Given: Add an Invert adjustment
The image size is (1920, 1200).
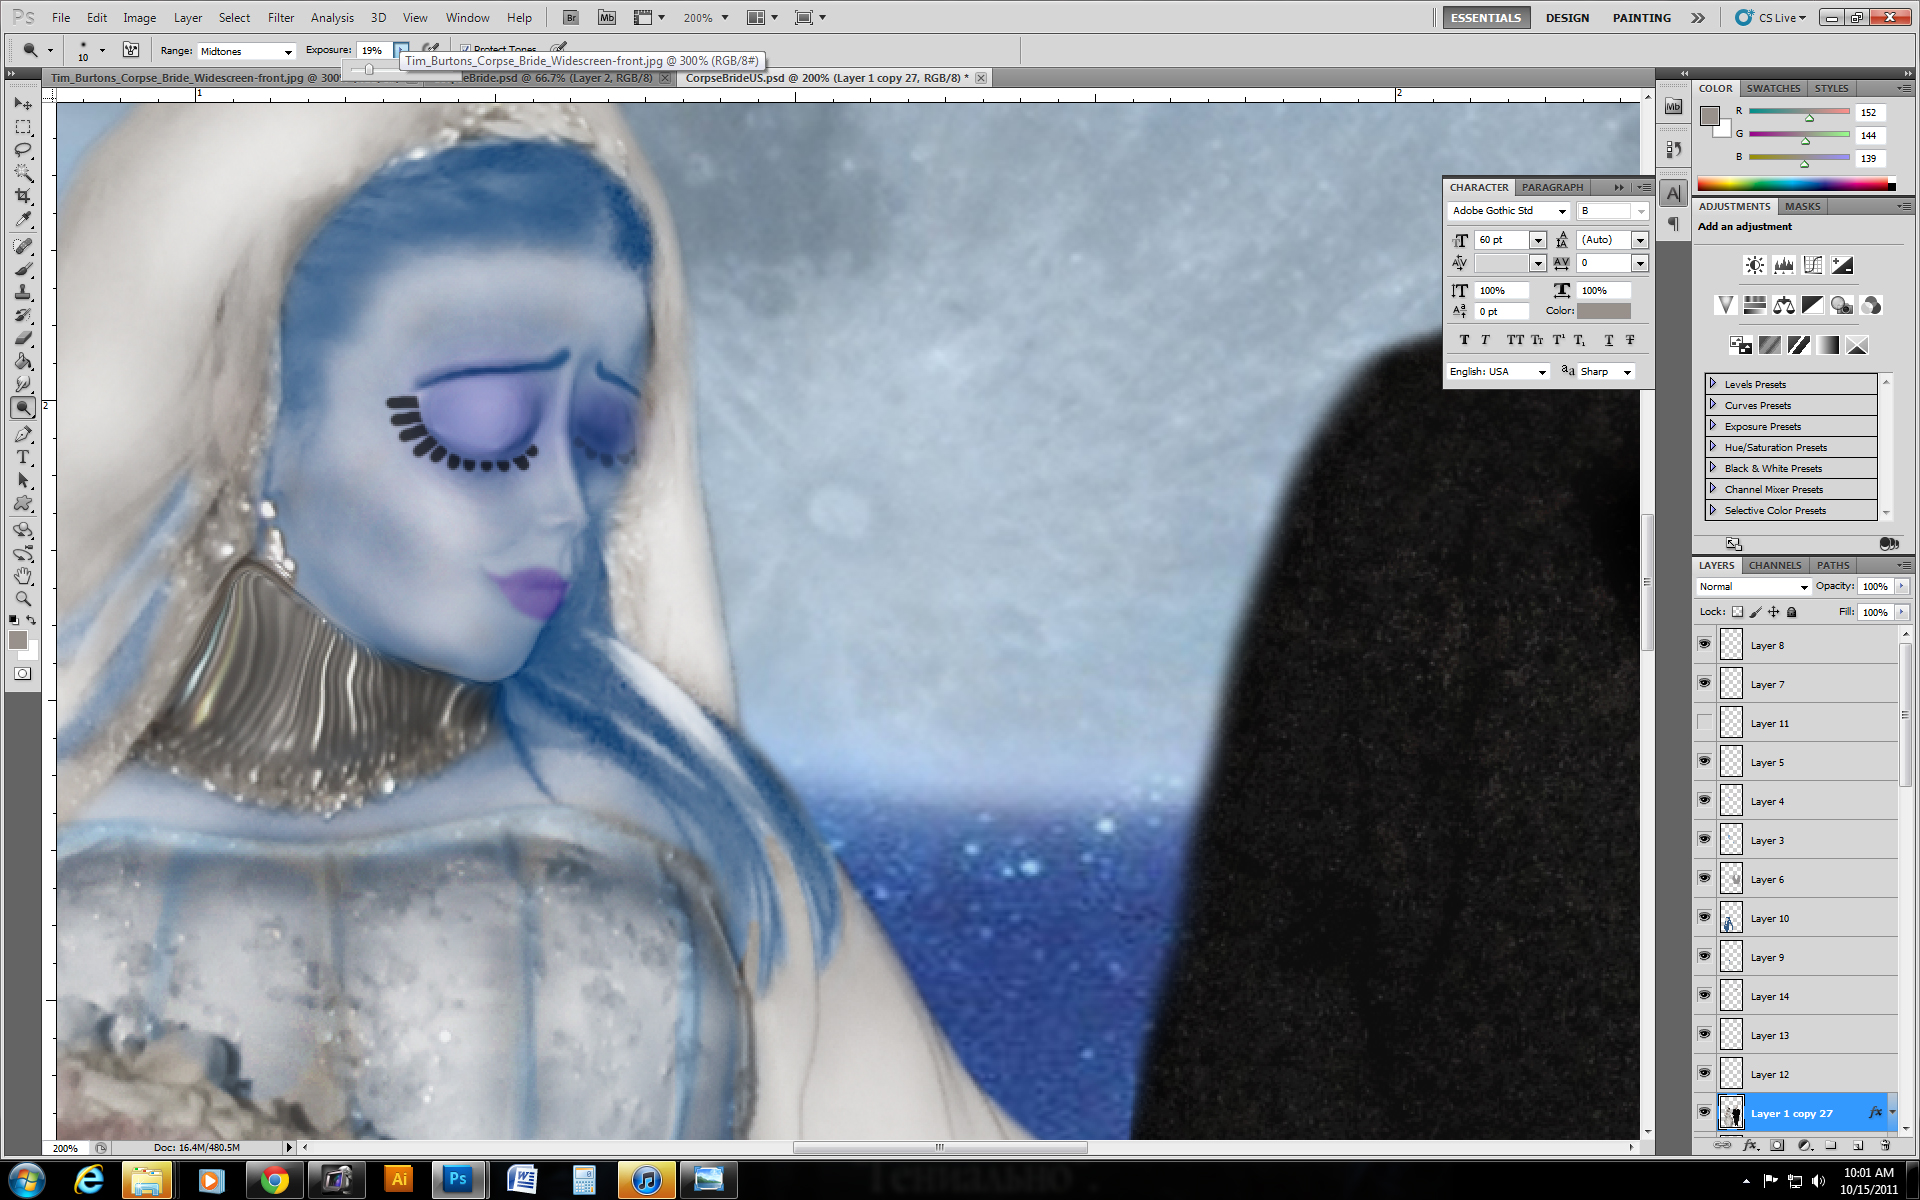Looking at the screenshot, I should [1740, 345].
